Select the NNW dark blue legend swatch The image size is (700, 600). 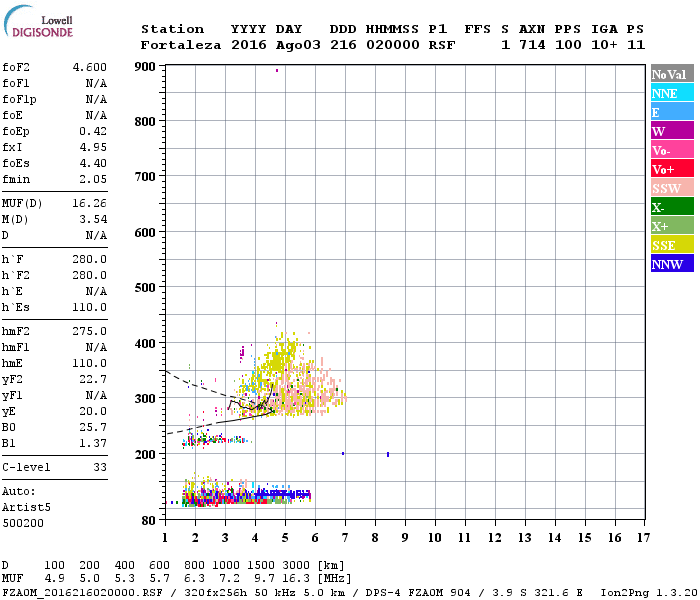[x=672, y=263]
